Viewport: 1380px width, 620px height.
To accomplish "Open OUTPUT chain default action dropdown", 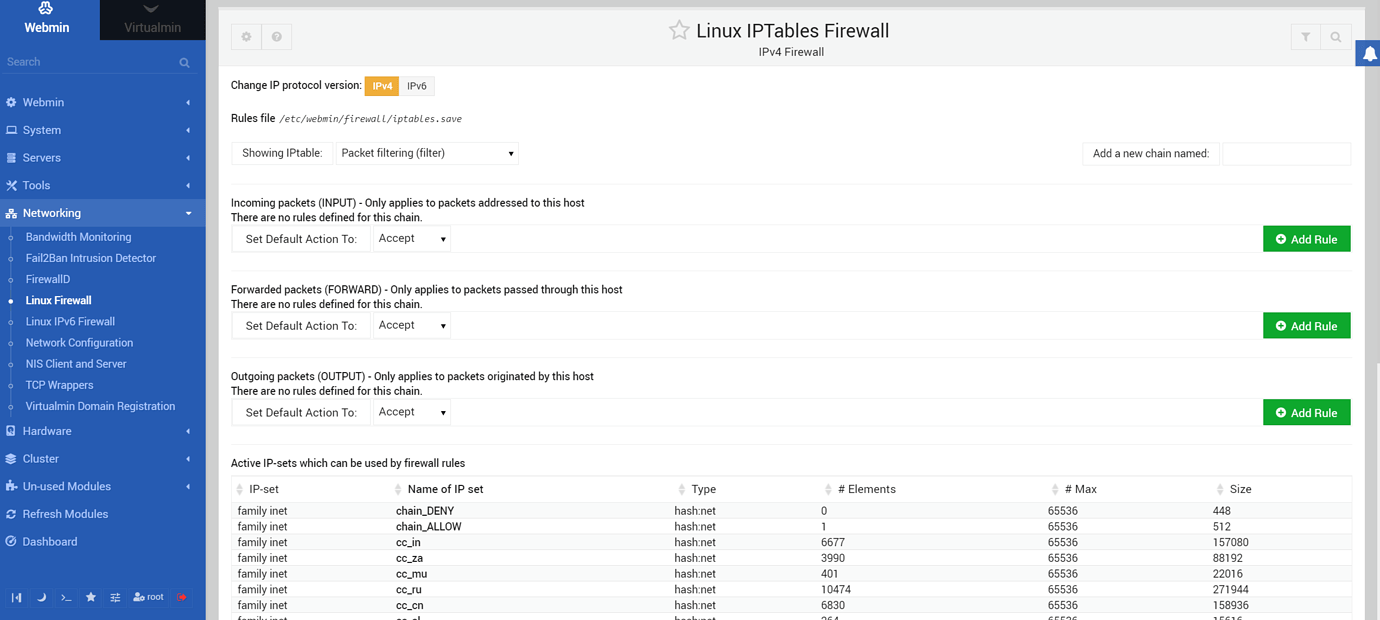I will click(412, 412).
